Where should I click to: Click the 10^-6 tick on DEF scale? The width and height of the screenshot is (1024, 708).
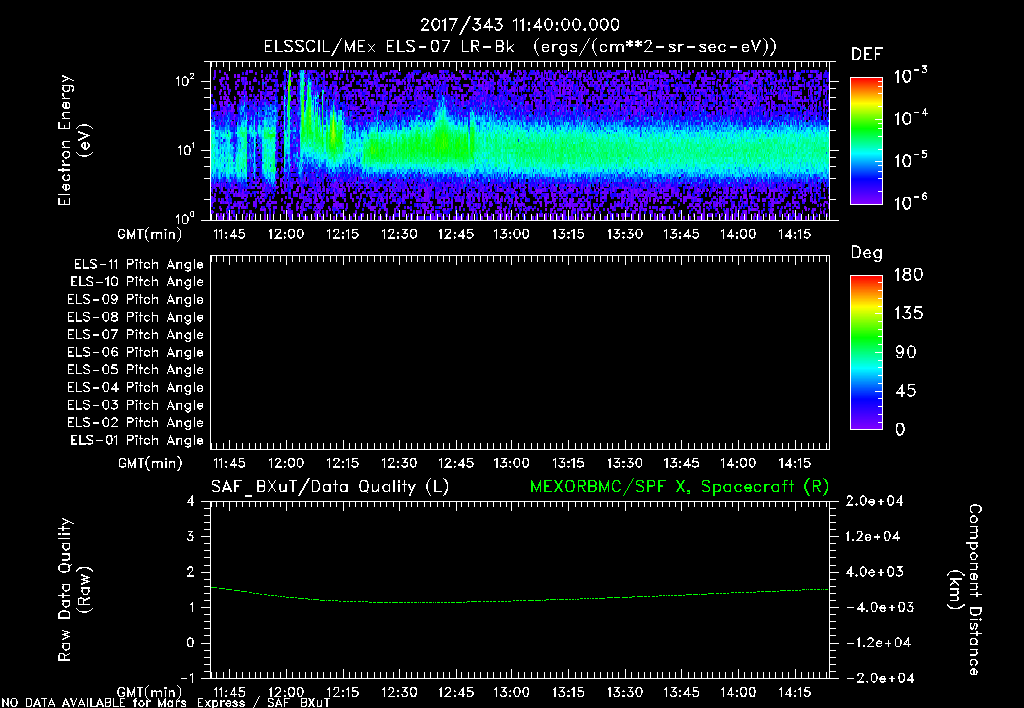tap(911, 202)
